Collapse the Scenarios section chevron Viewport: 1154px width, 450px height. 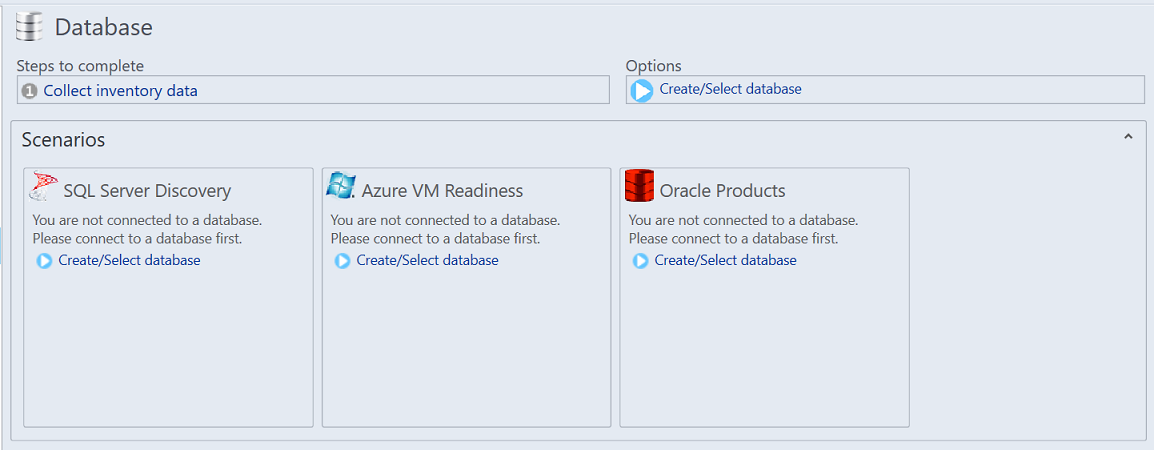1128,137
